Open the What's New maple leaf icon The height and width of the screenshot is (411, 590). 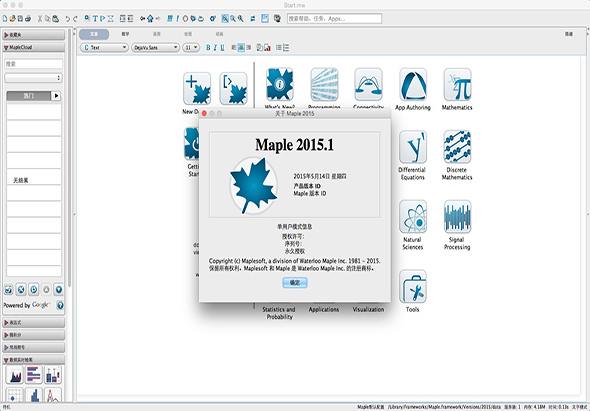pyautogui.click(x=280, y=84)
